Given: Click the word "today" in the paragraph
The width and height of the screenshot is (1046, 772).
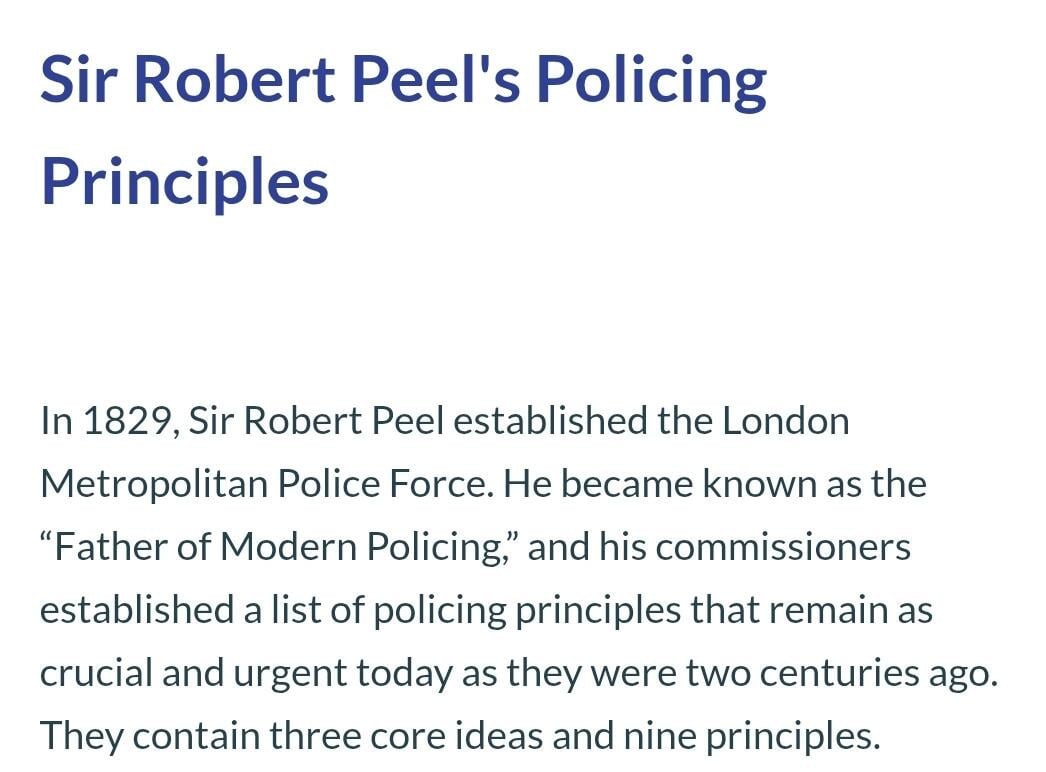Looking at the screenshot, I should pyautogui.click(x=404, y=675).
